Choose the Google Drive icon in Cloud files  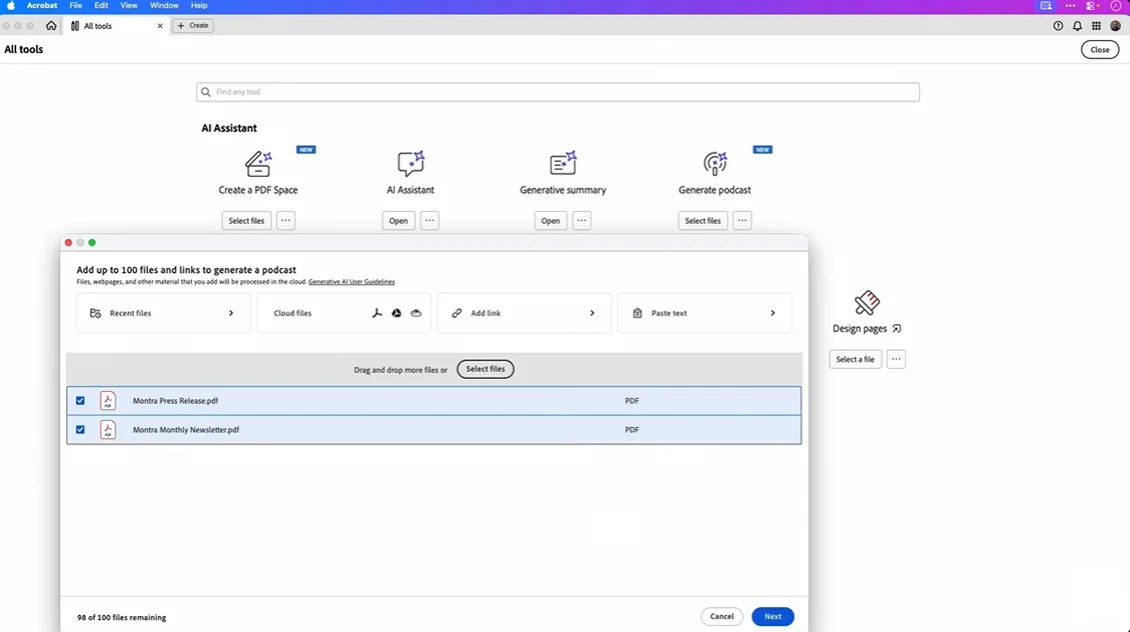point(396,313)
